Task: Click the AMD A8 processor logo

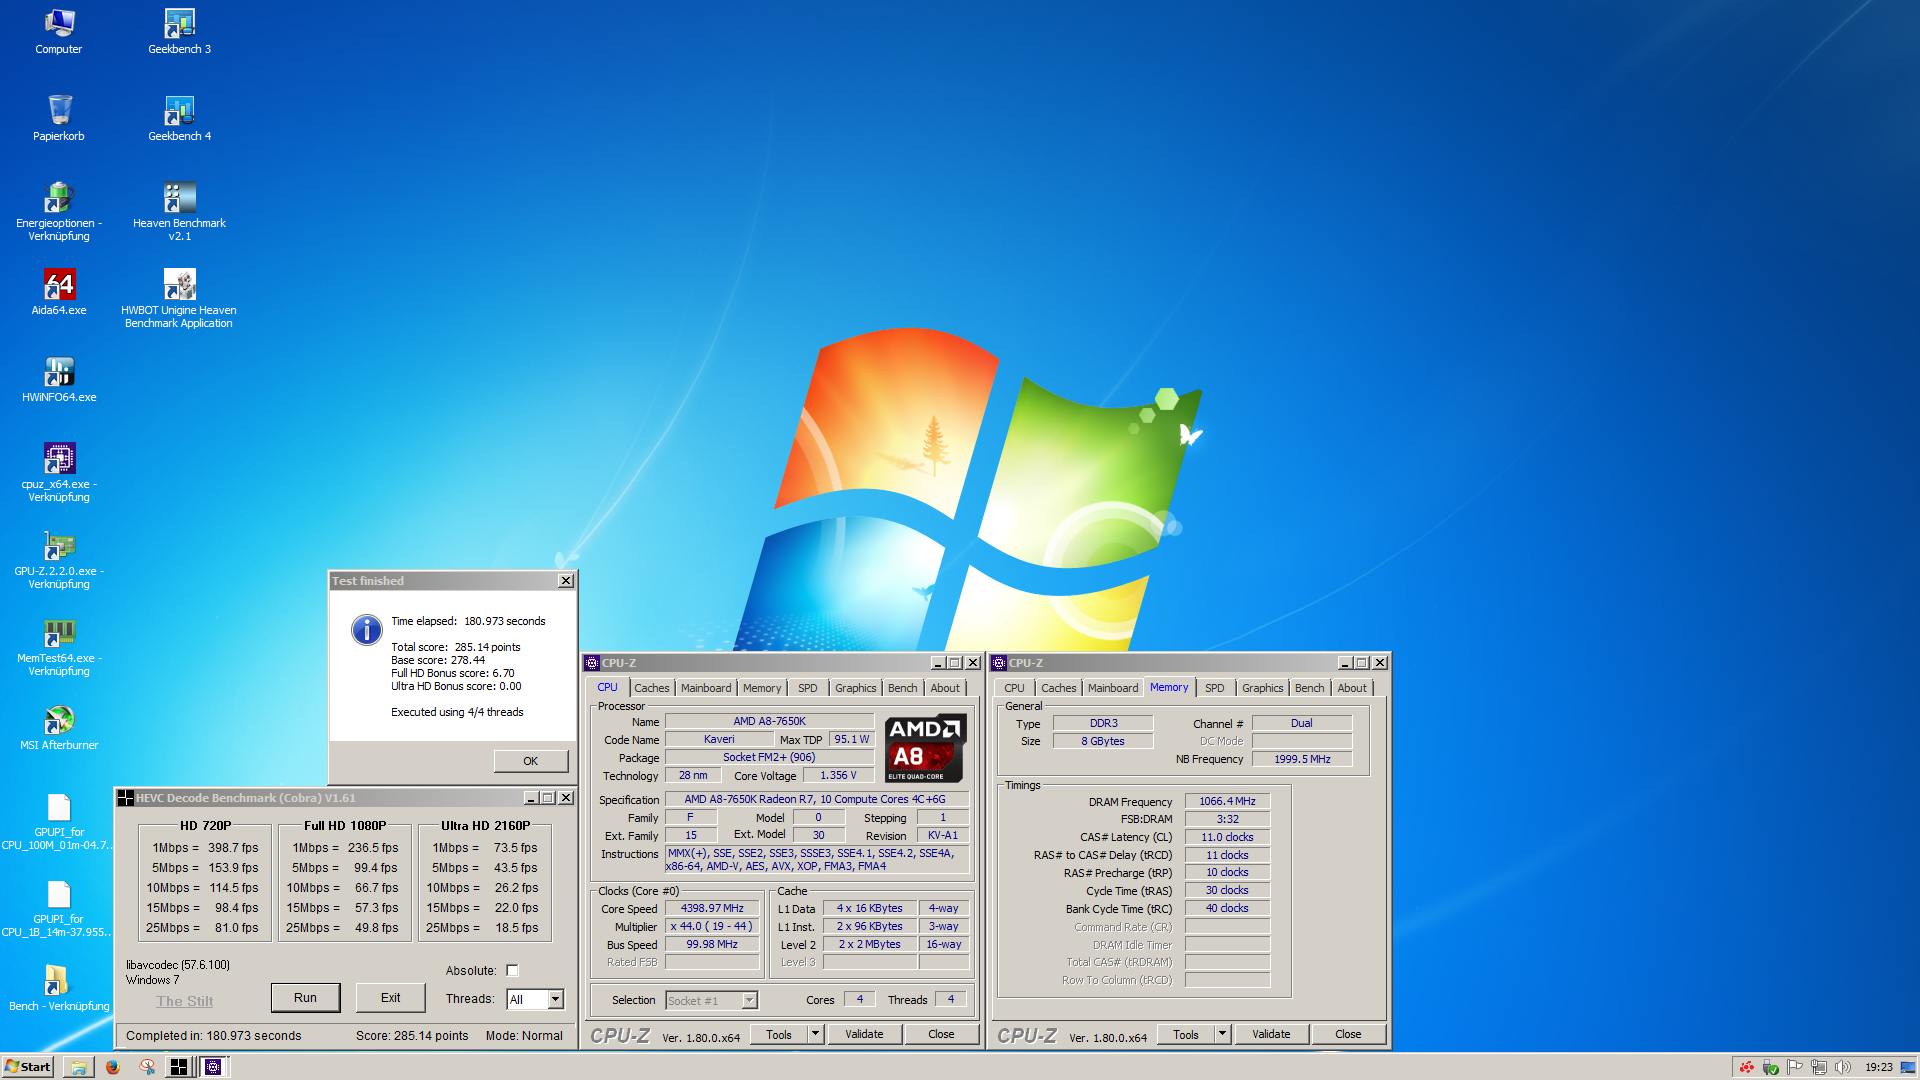Action: click(925, 748)
